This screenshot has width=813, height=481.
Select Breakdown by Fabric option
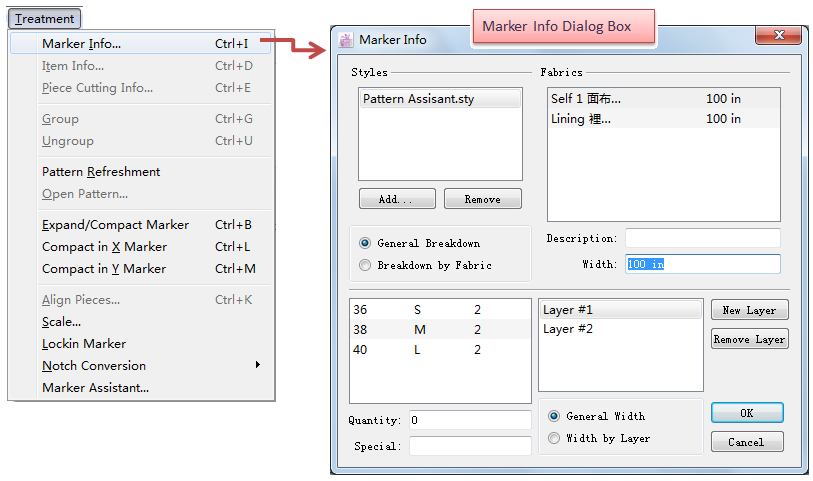(365, 265)
